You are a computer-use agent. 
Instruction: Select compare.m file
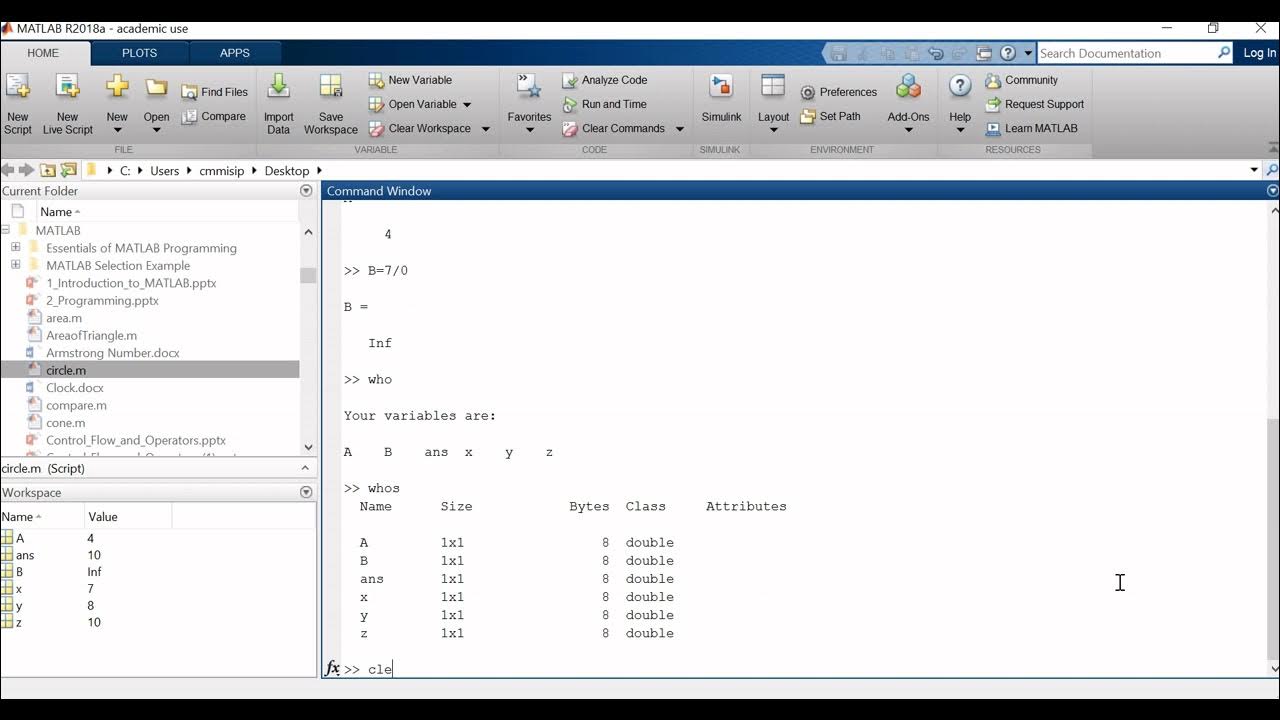(x=76, y=405)
